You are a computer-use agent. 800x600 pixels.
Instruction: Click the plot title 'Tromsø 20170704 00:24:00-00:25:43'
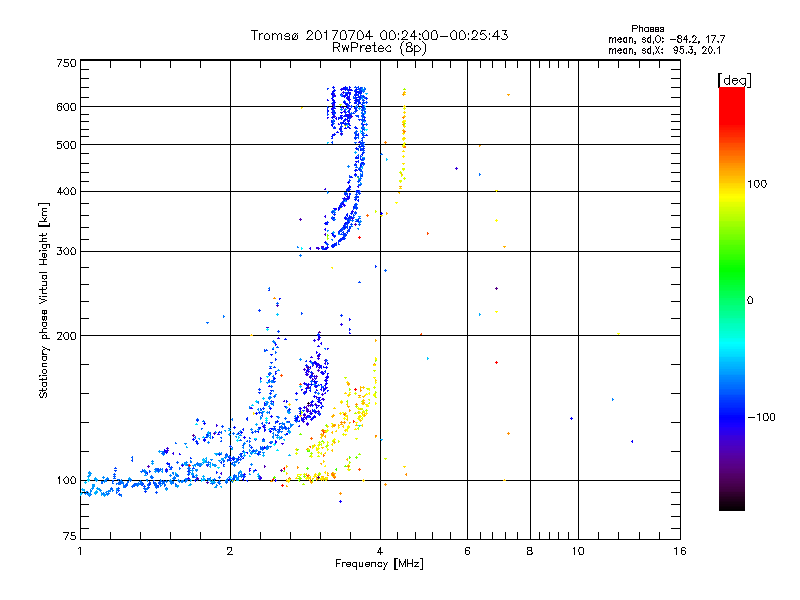pos(379,35)
